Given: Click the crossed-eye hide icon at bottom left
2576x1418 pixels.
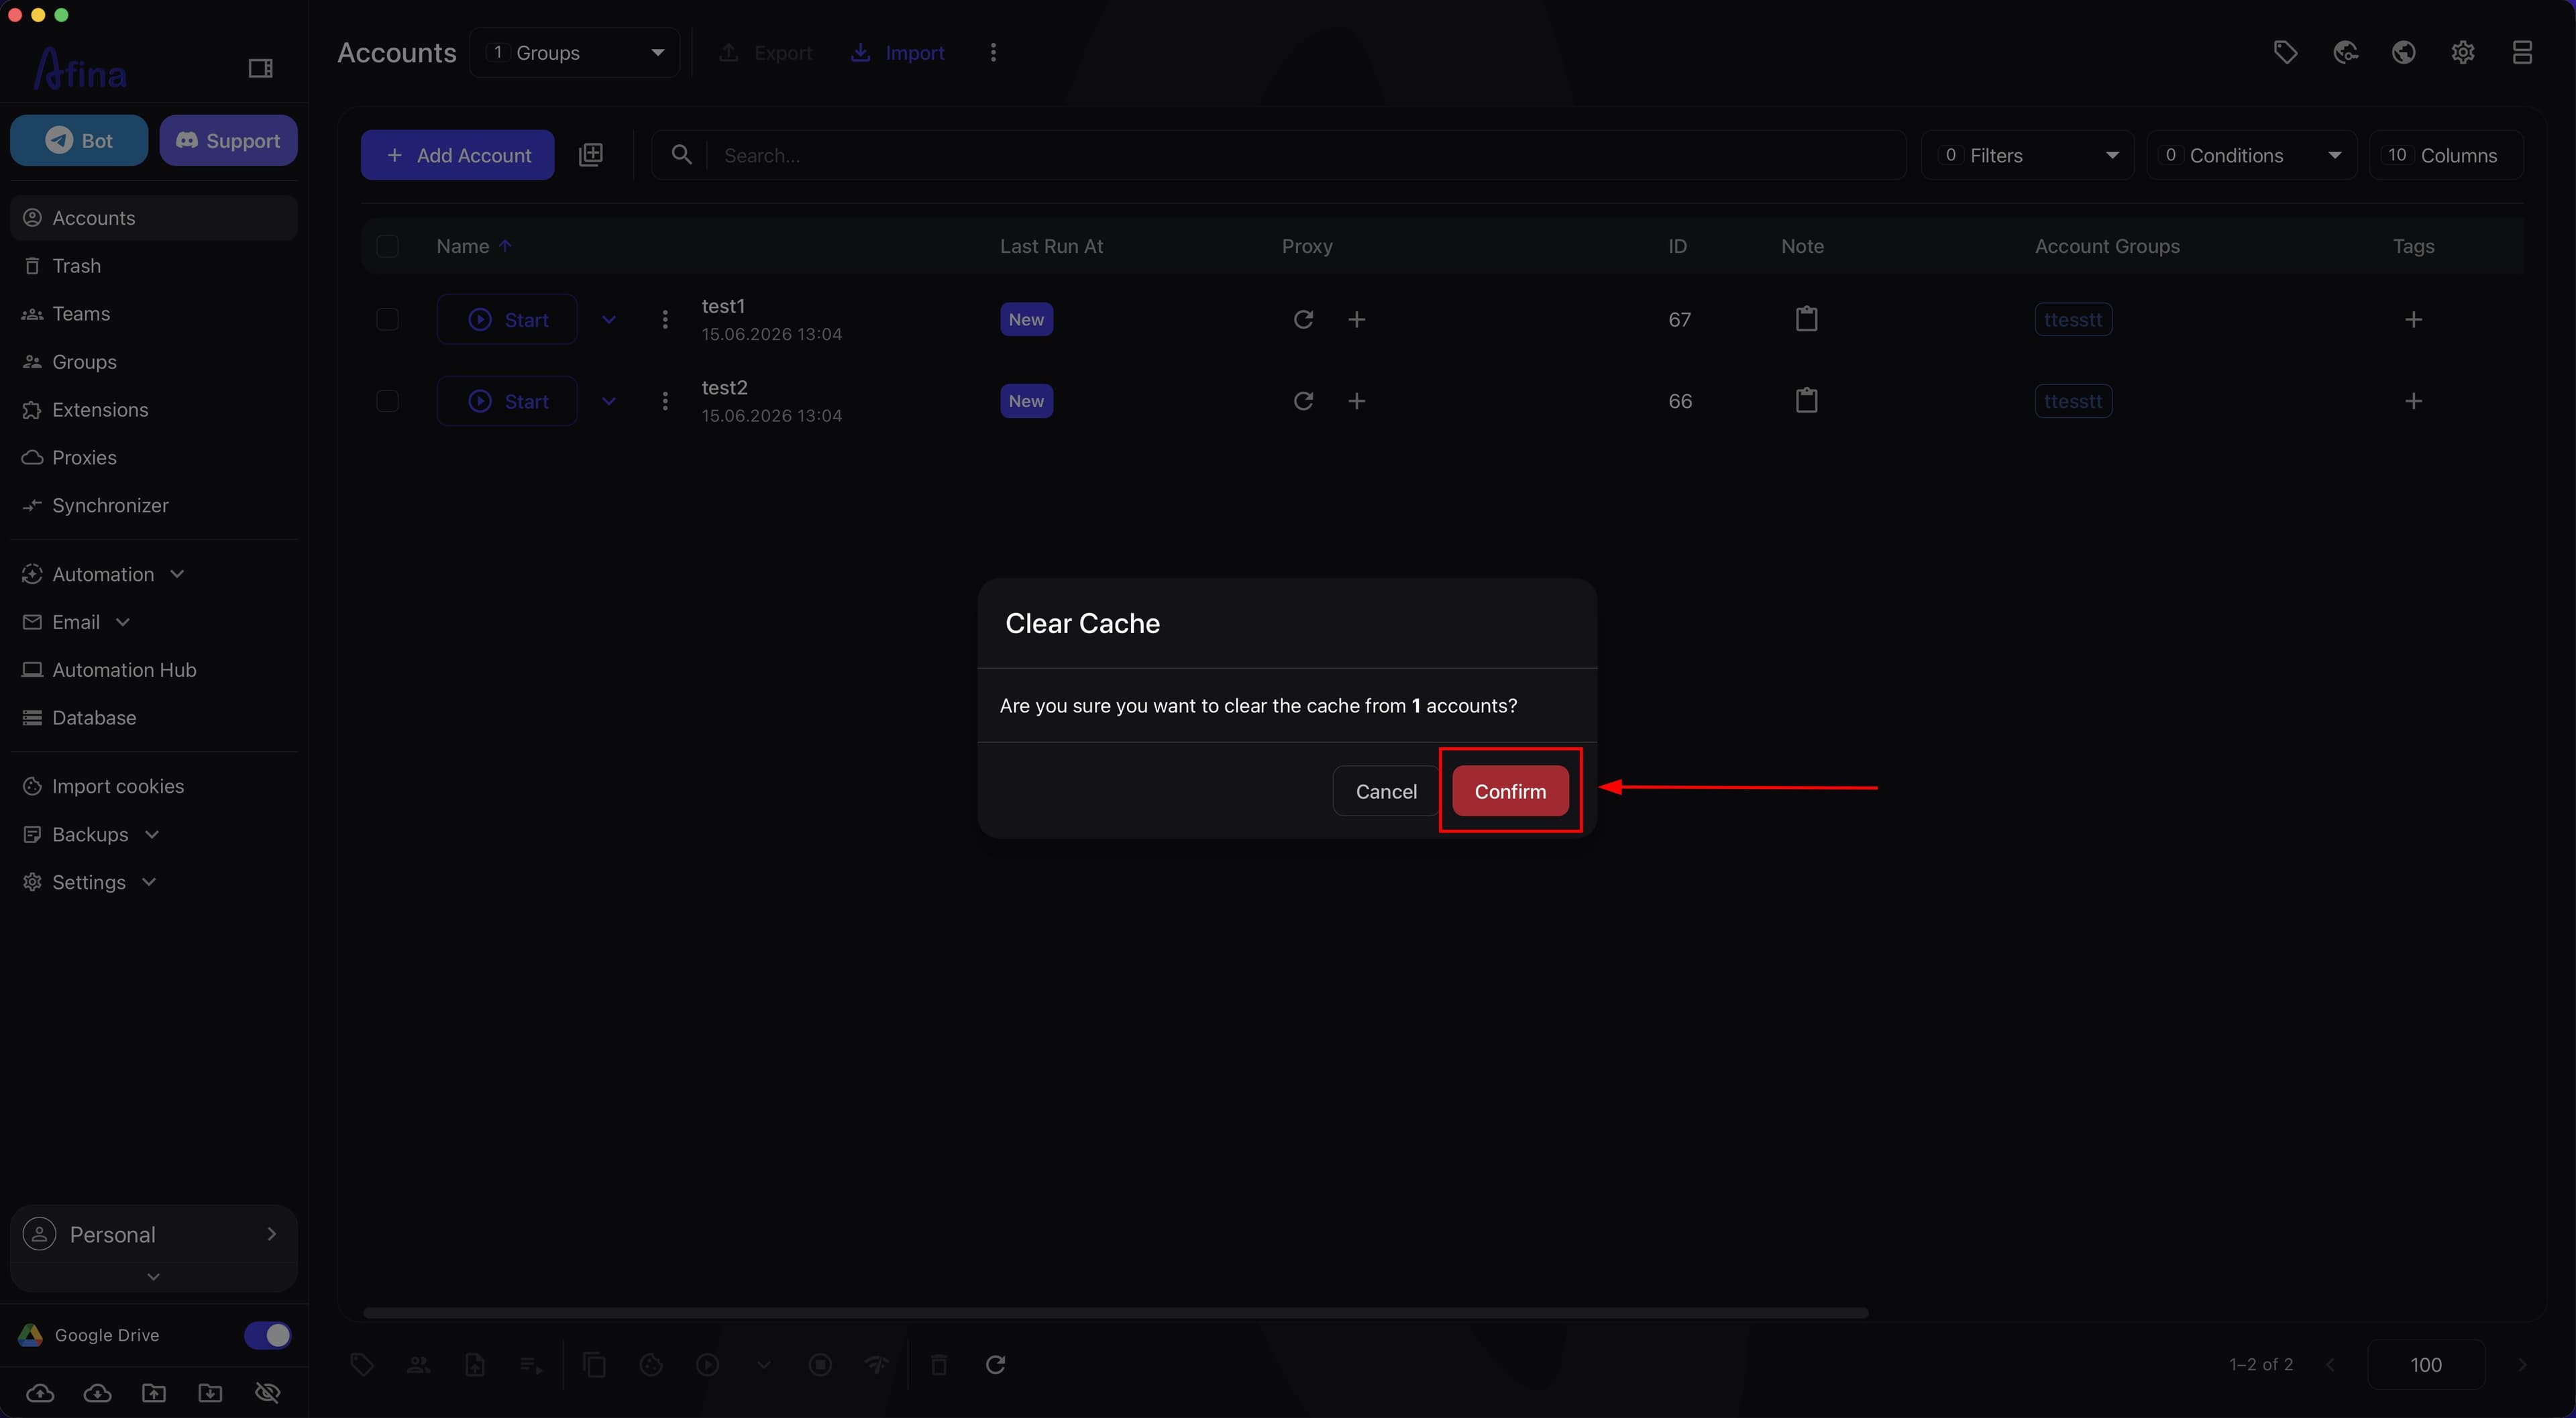Looking at the screenshot, I should (267, 1393).
